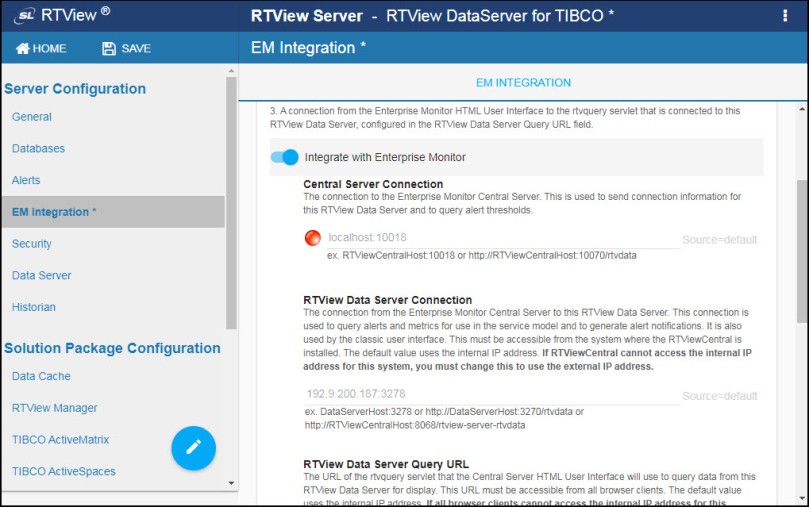Viewport: 809px width, 507px height.
Task: Toggle Integrate with Enterprise Monitor switch
Action: point(285,157)
